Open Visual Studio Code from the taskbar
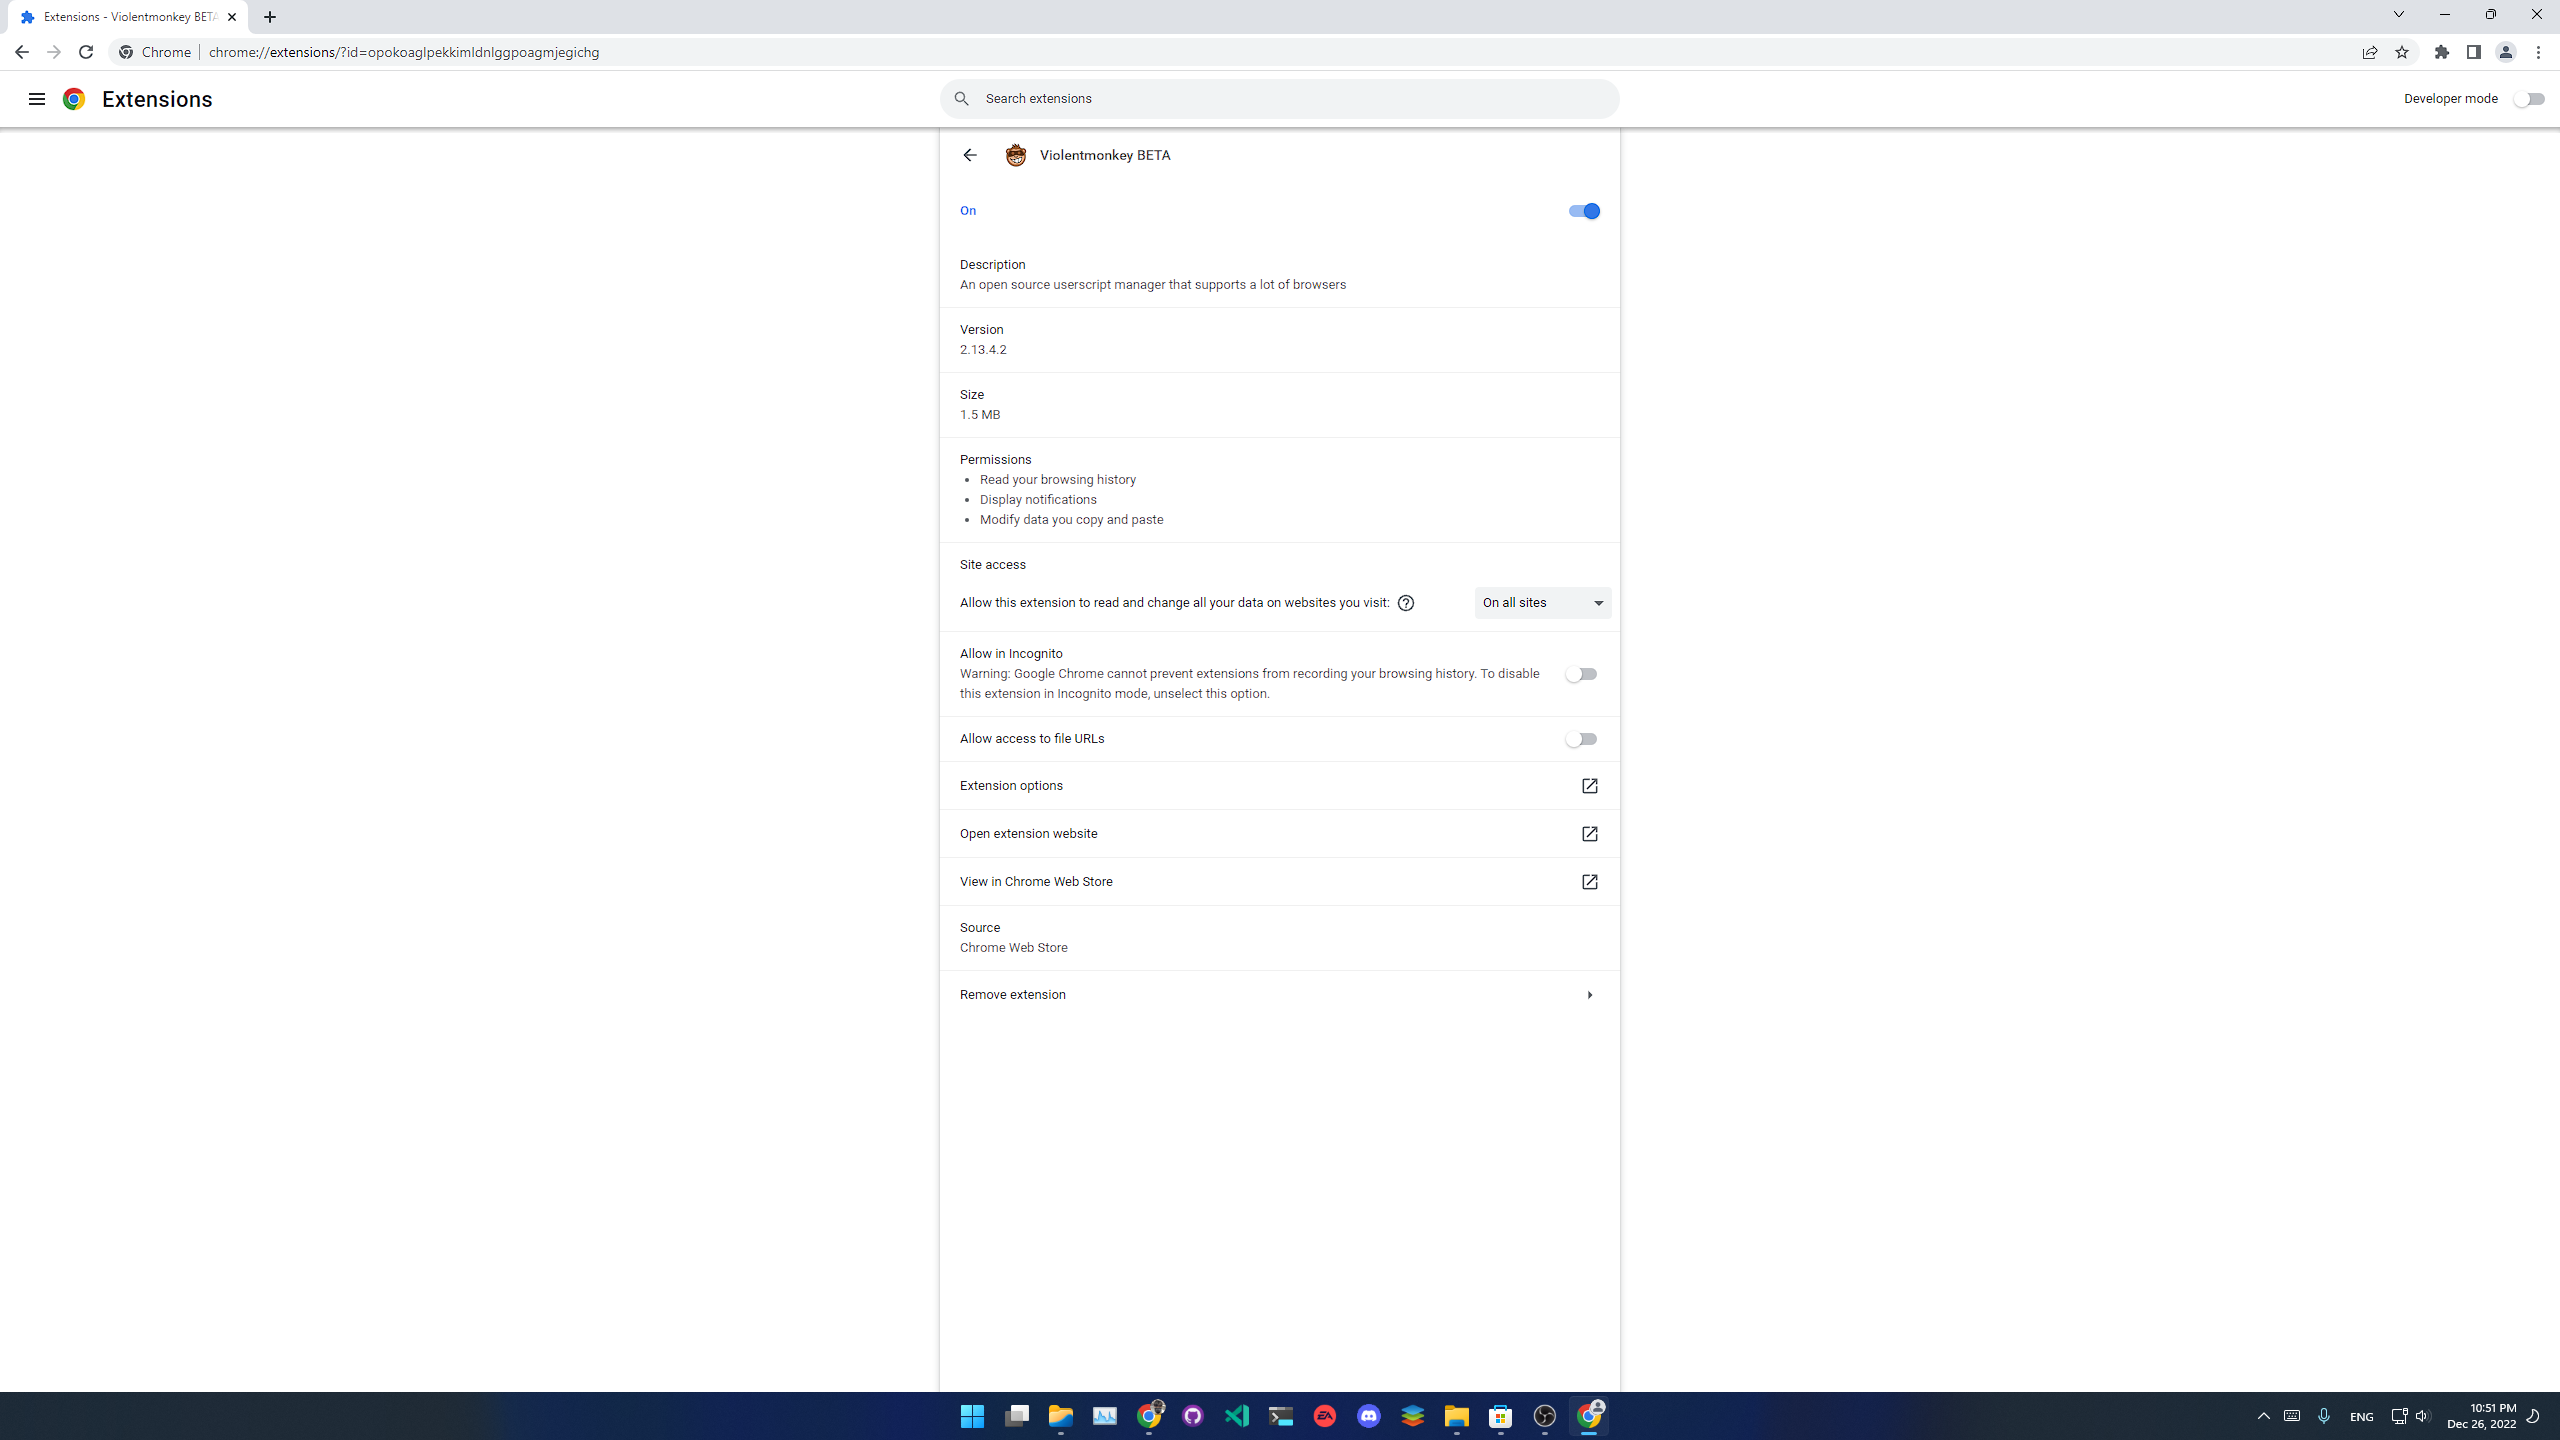 (1236, 1416)
